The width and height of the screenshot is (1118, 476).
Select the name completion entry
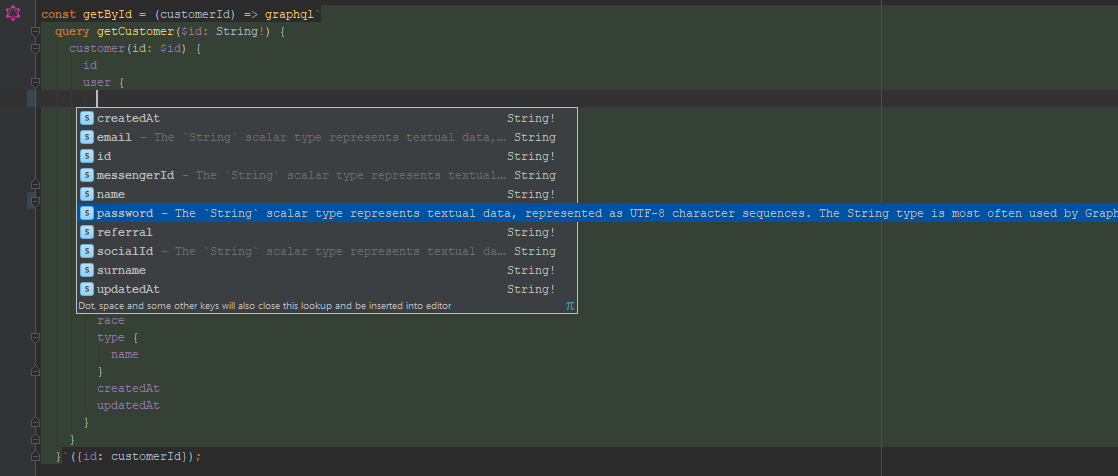pyautogui.click(x=110, y=194)
